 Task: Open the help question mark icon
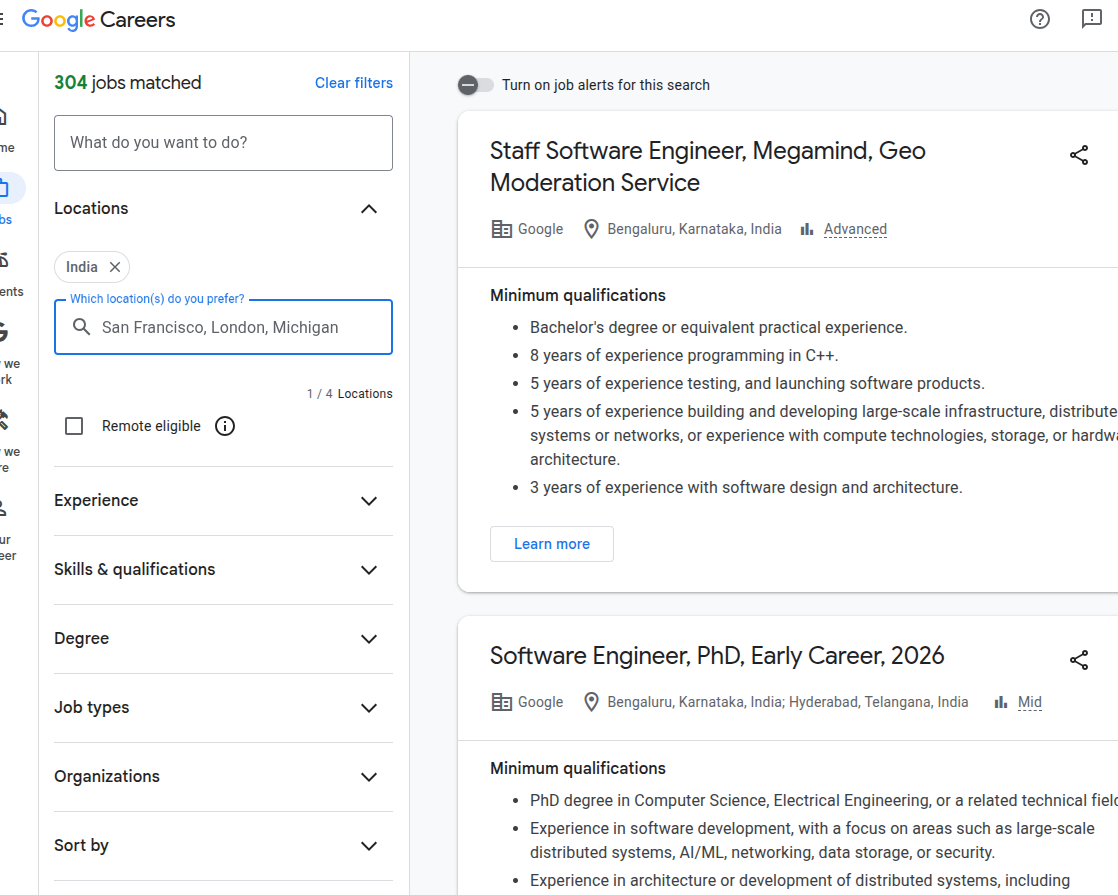1040,19
